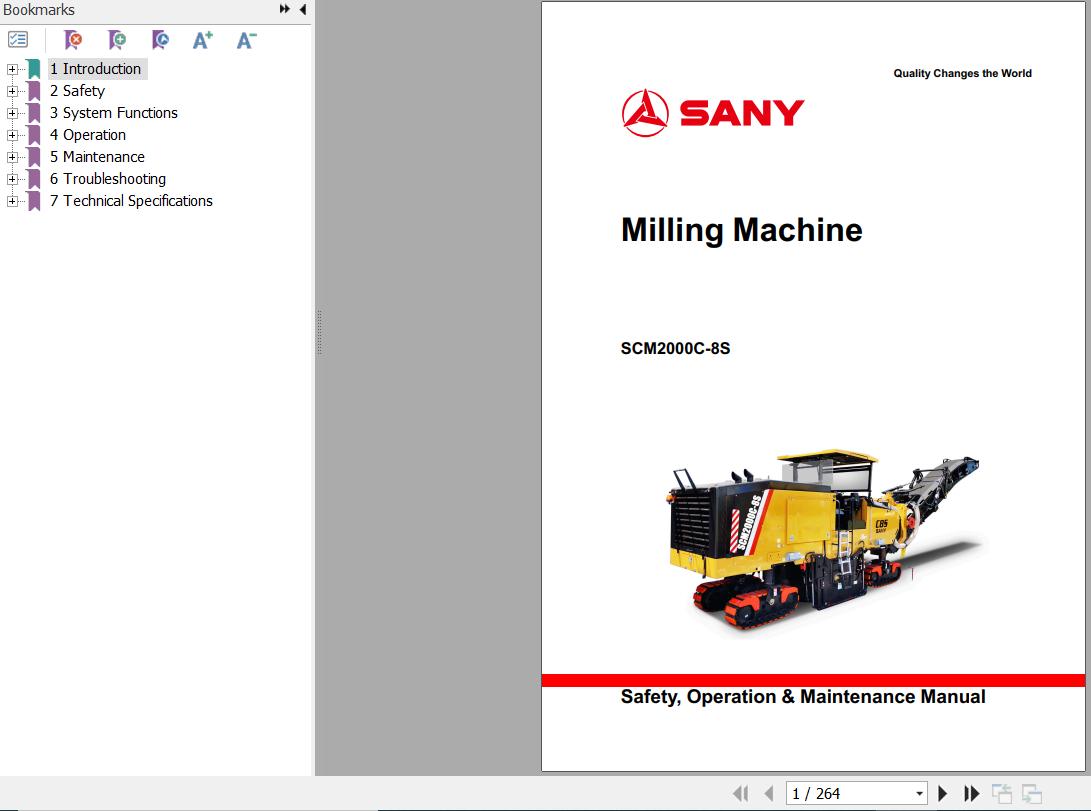Collapse the Bookmarks panel with left arrow
Viewport: 1091px width, 811px height.
(x=303, y=9)
